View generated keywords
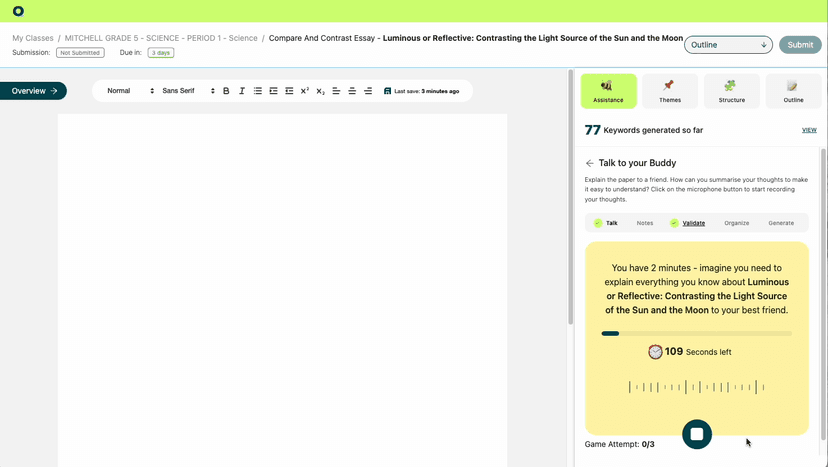The height and width of the screenshot is (467, 828). click(809, 130)
